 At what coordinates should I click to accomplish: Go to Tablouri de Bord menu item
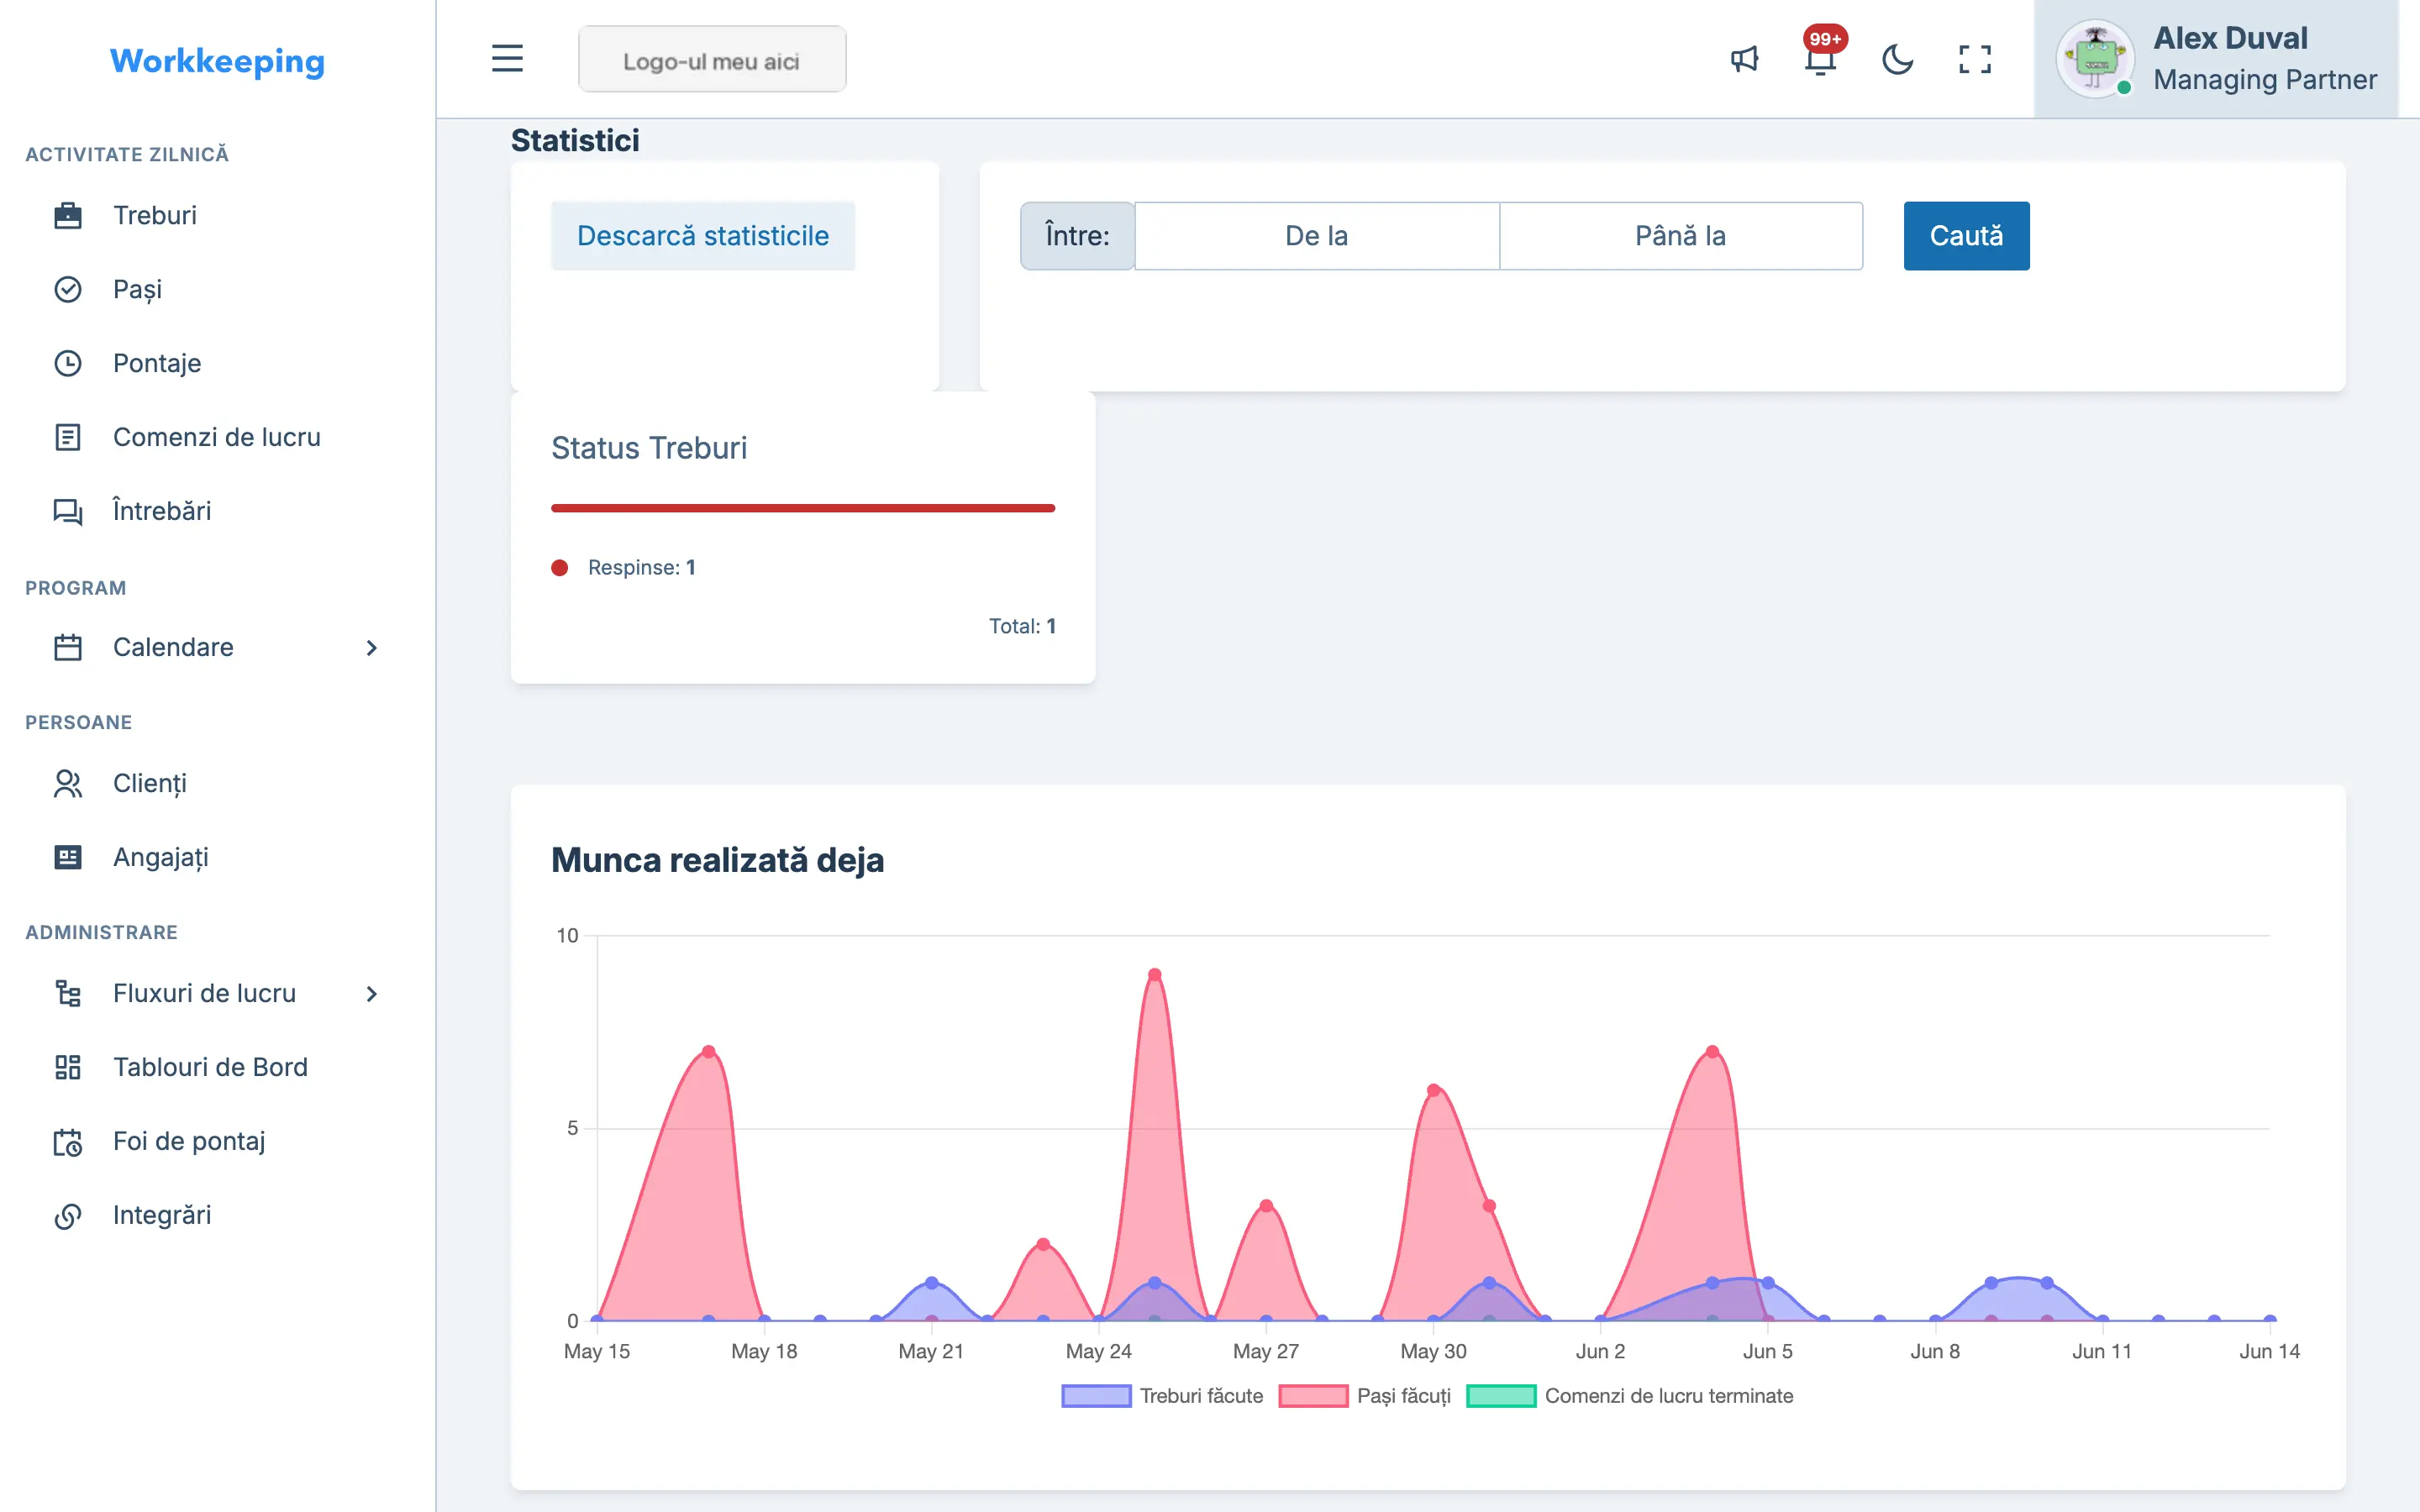(211, 1067)
